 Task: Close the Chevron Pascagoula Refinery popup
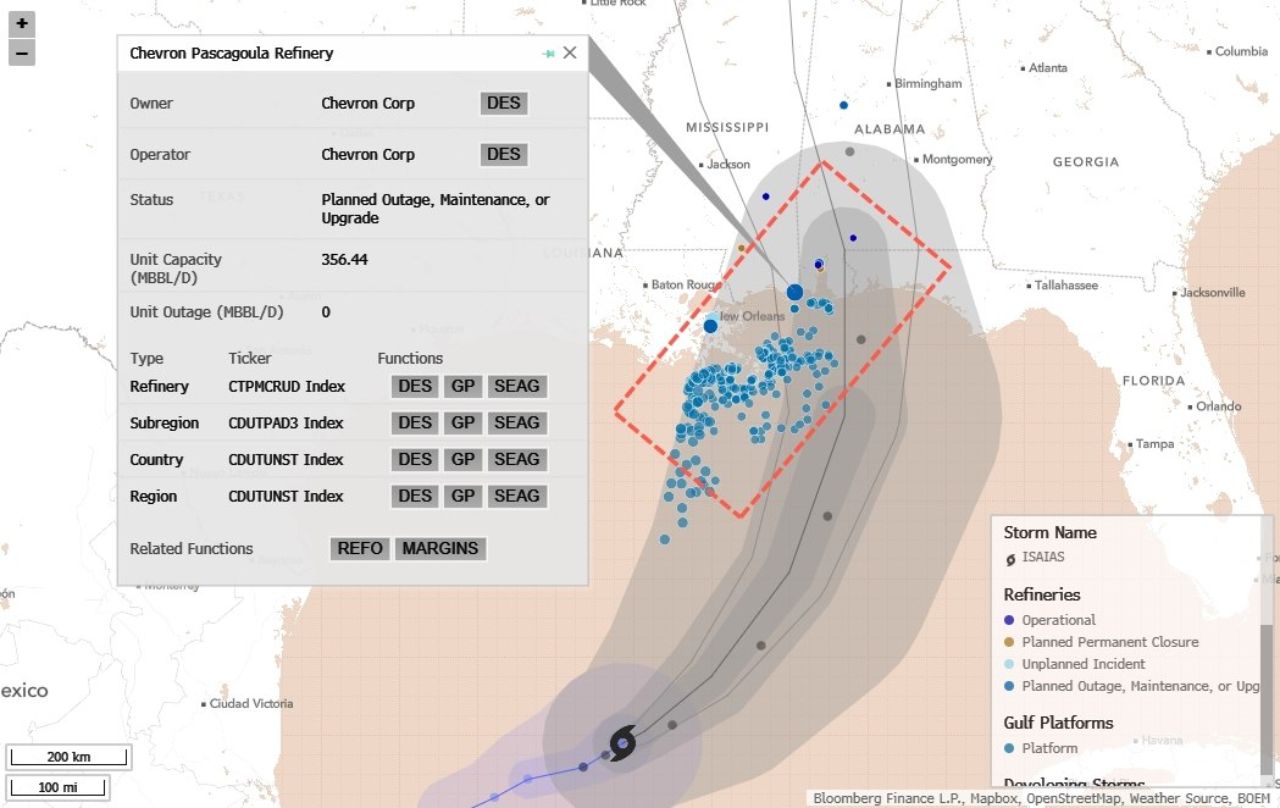(570, 53)
